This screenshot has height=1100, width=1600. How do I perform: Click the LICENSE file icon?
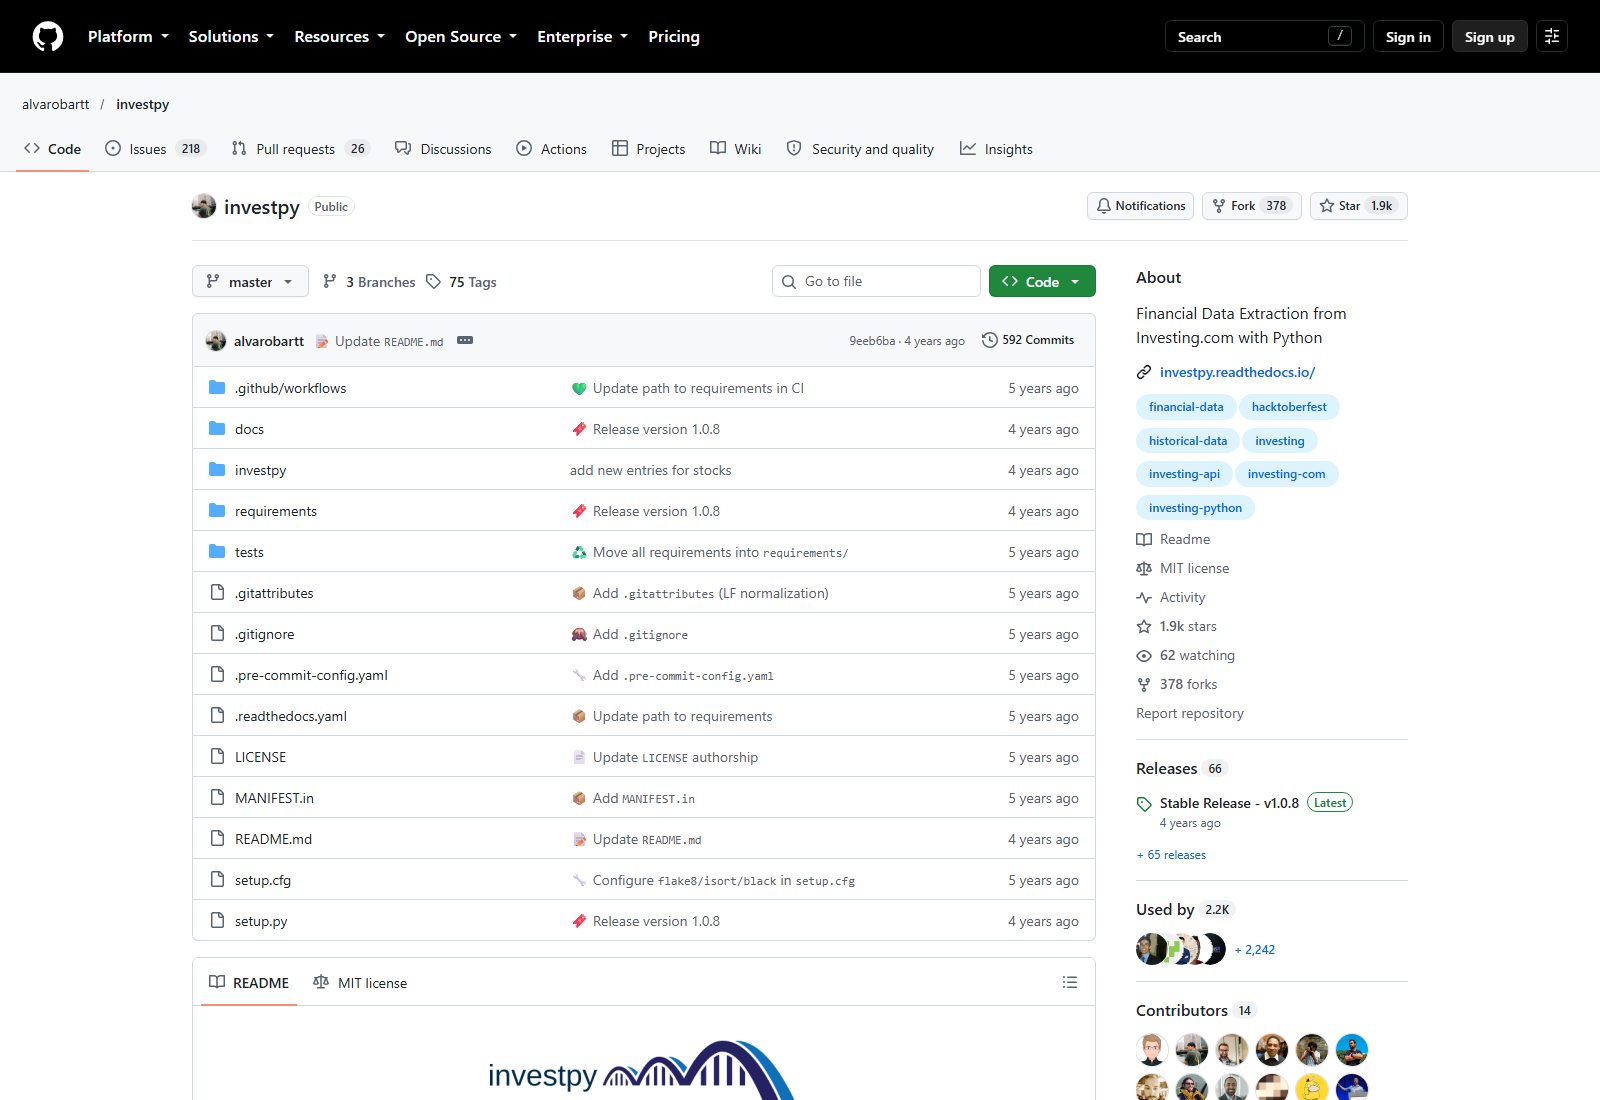tap(217, 757)
